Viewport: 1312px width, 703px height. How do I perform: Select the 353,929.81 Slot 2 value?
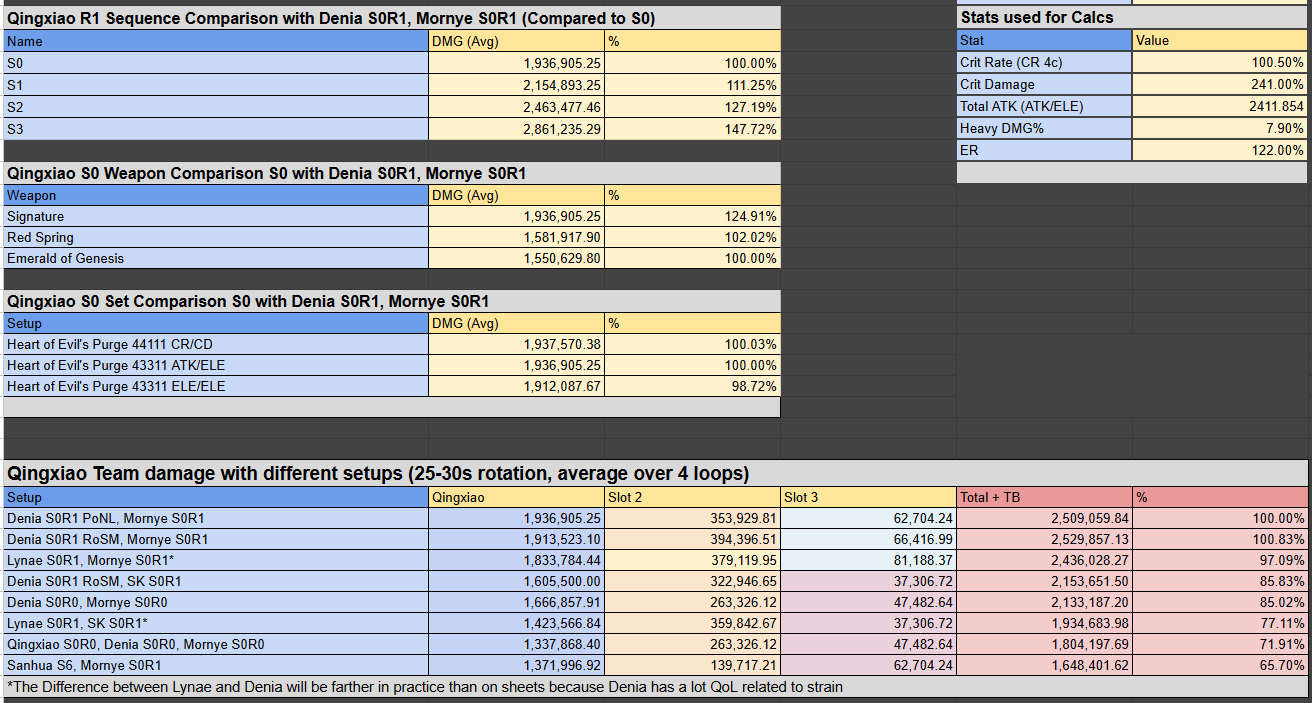[693, 518]
